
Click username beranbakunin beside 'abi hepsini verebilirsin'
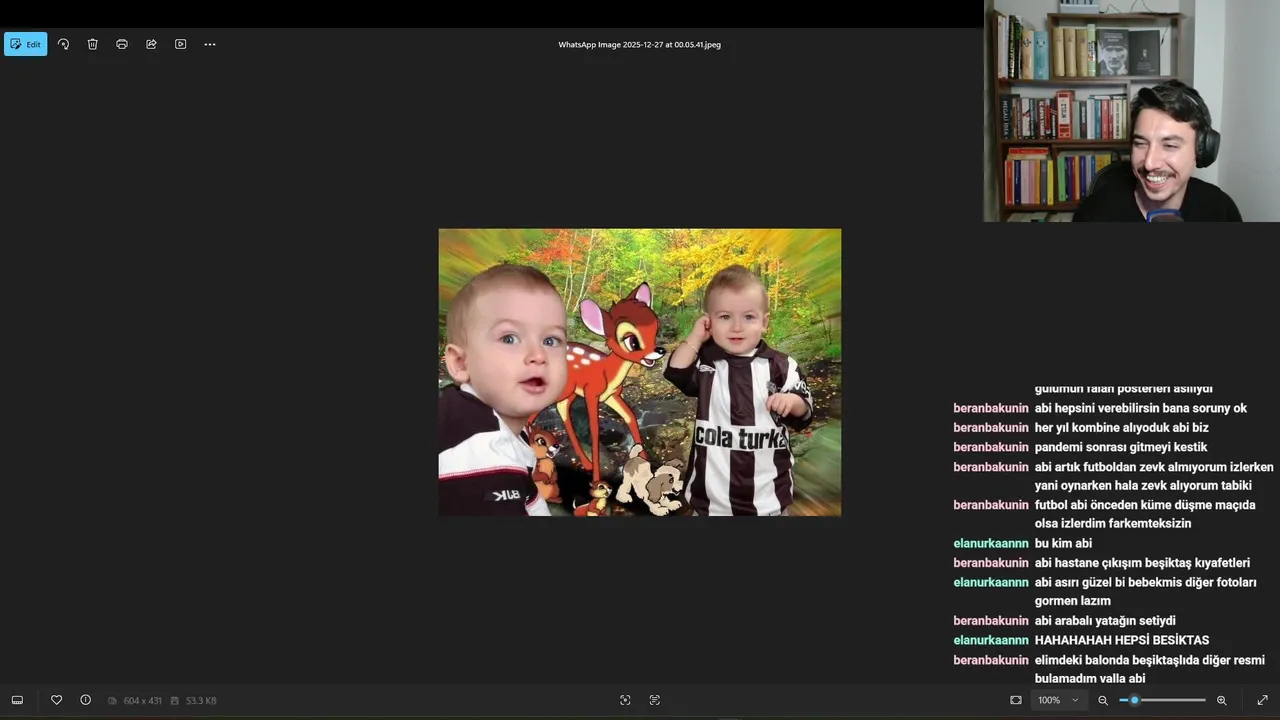(x=991, y=408)
